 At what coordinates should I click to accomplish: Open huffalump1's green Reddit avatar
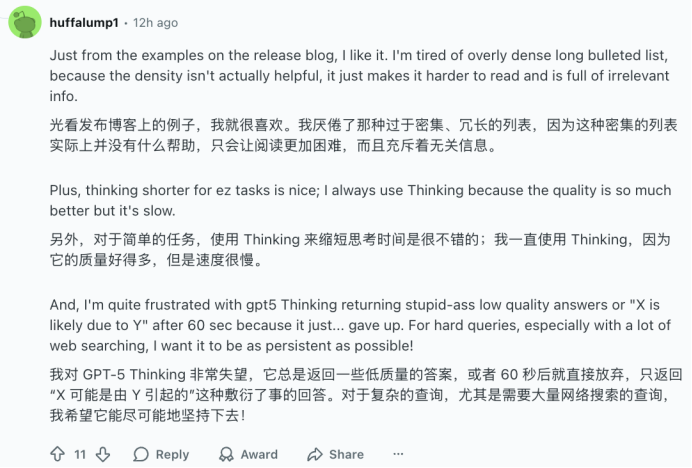click(24, 22)
